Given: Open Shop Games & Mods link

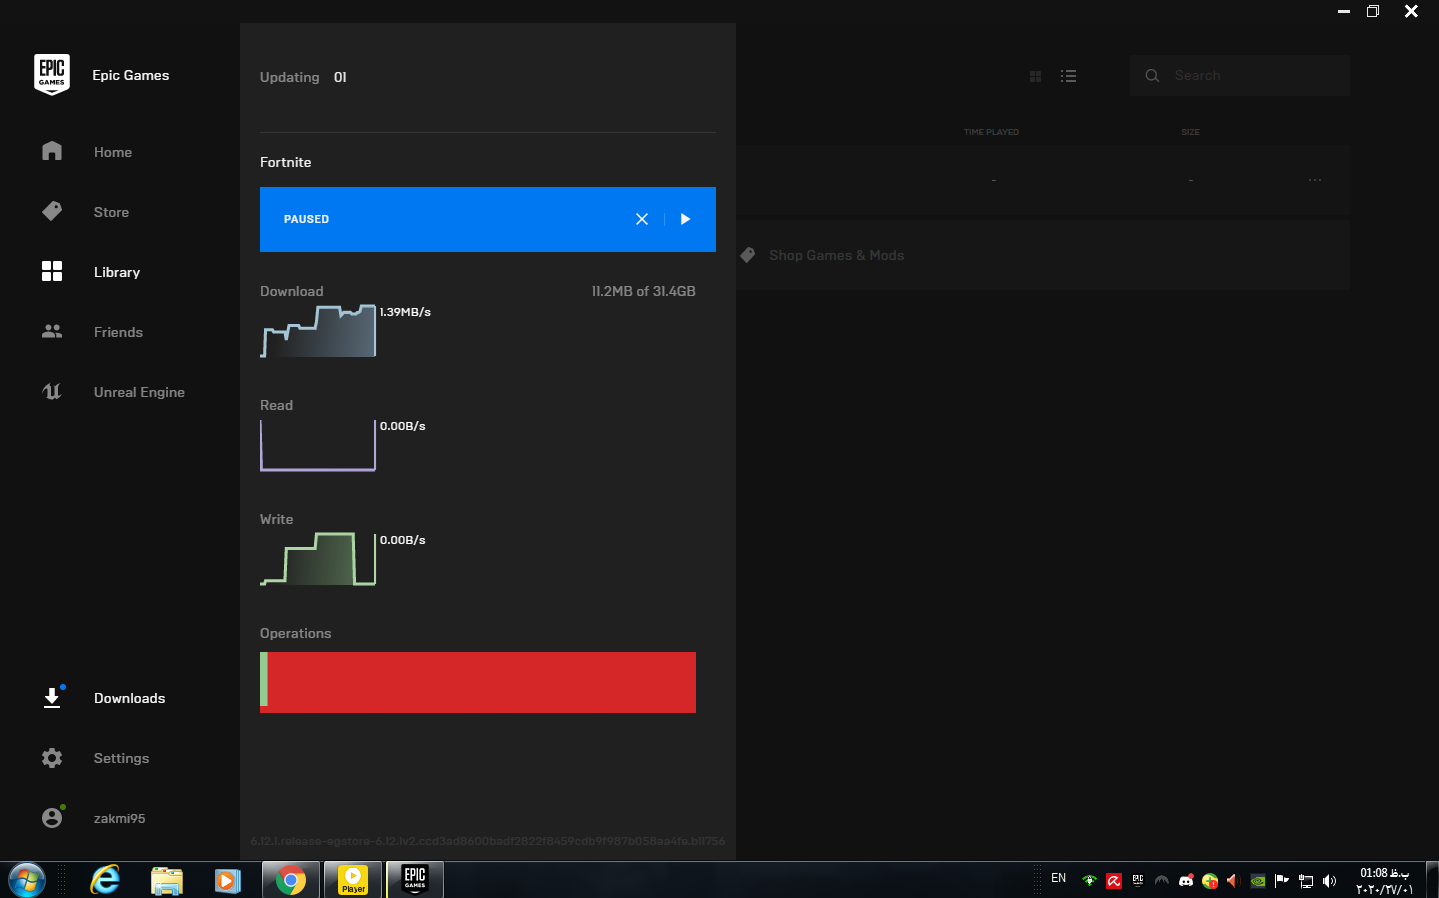Looking at the screenshot, I should coord(836,255).
